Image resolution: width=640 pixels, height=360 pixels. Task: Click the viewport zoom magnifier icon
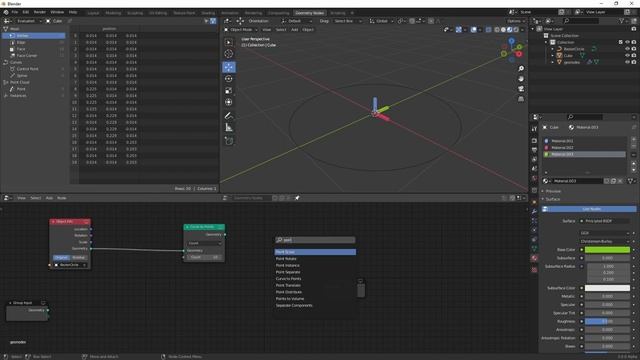521,69
